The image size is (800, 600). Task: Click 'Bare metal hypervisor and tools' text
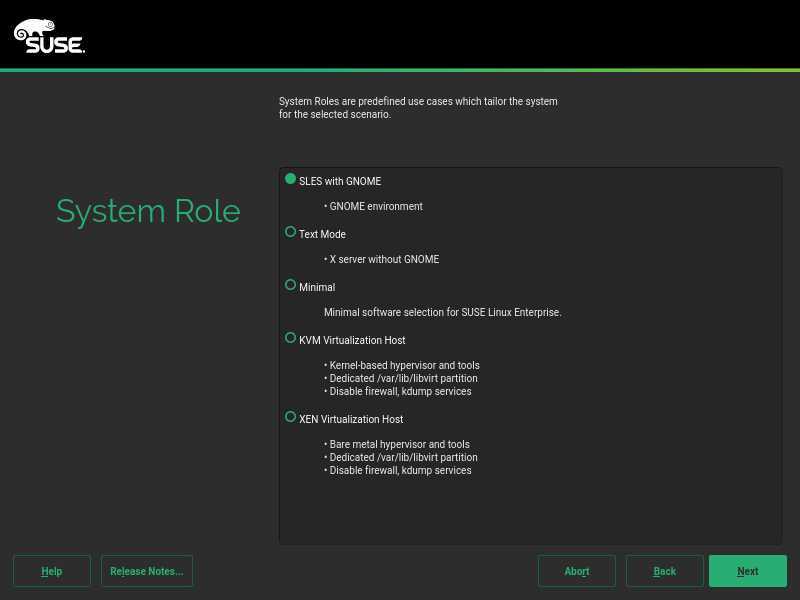tap(399, 444)
